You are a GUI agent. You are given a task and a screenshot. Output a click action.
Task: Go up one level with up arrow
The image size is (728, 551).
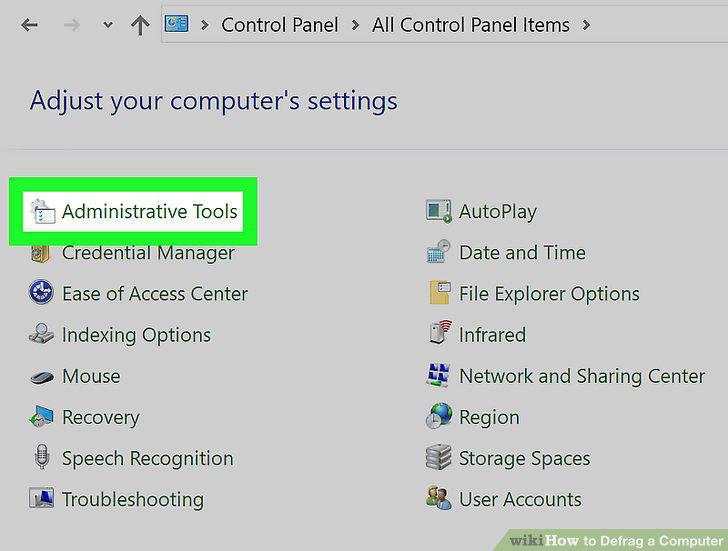(x=140, y=25)
